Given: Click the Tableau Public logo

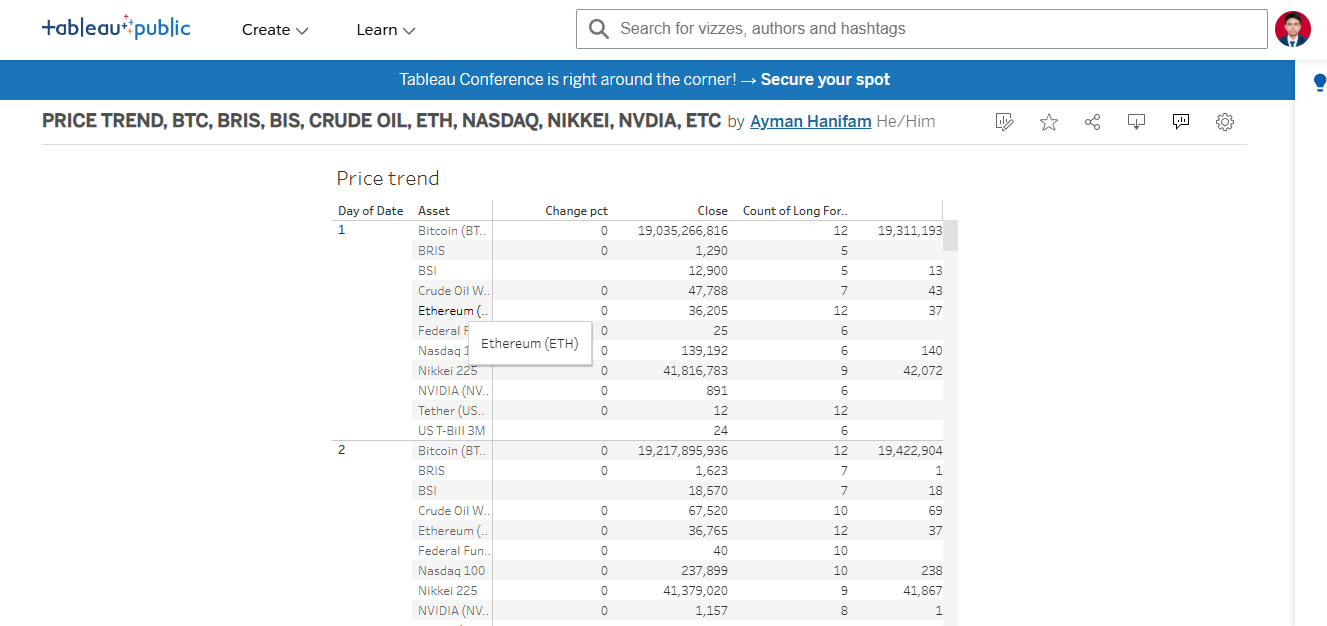Looking at the screenshot, I should tap(116, 28).
